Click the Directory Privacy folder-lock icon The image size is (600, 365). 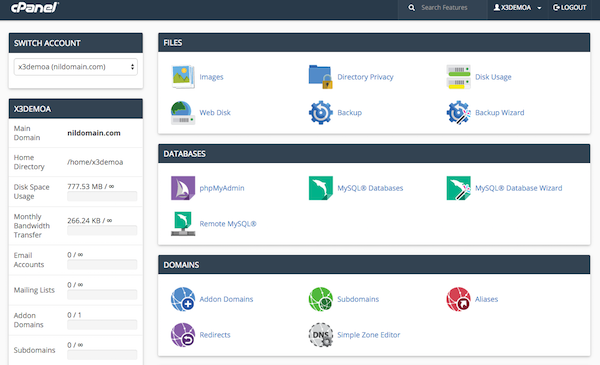tap(321, 77)
